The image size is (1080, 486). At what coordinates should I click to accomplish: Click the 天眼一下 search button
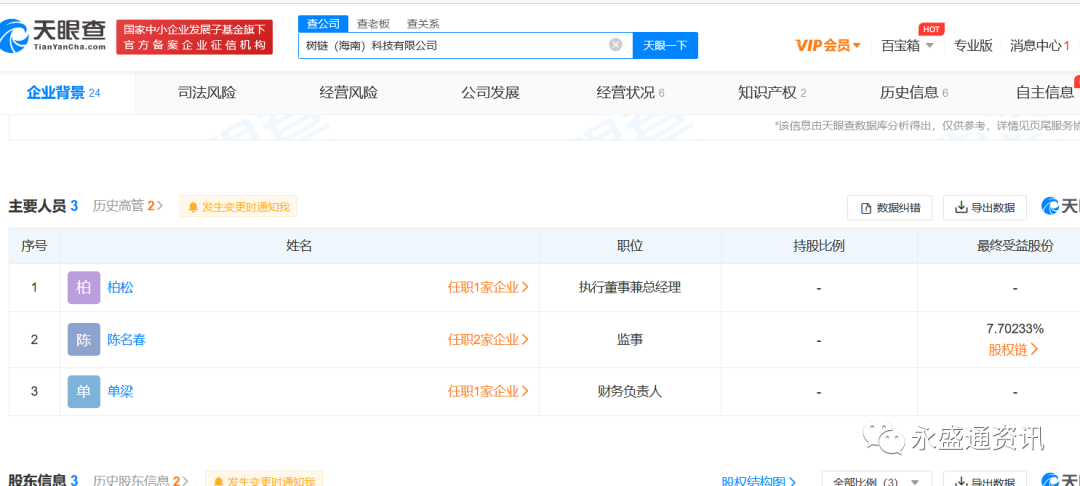pos(665,45)
